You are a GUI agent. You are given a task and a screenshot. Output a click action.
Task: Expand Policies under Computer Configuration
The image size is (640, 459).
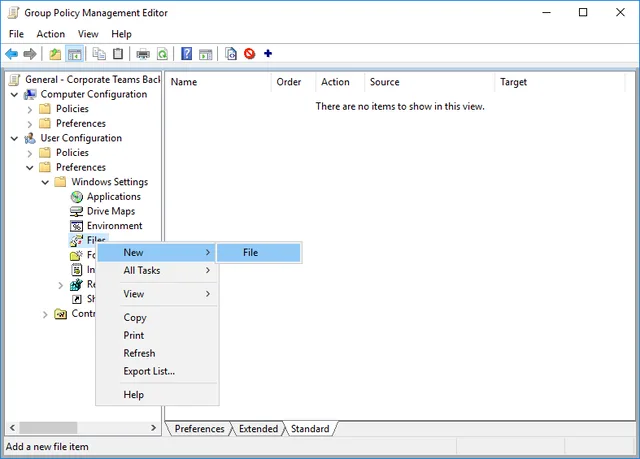29,109
